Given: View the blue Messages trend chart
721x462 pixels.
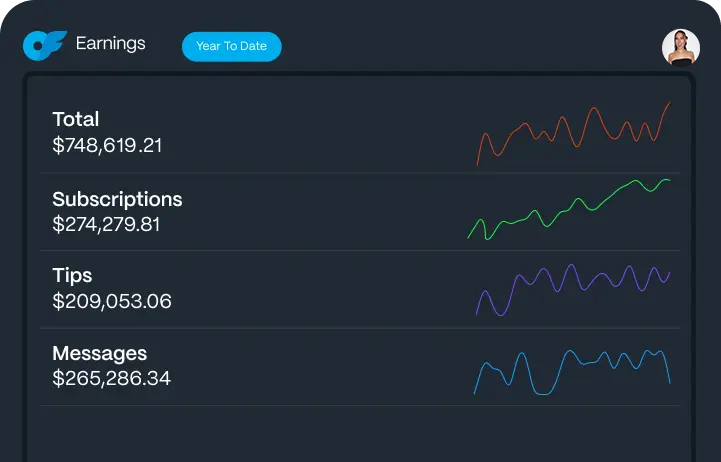Looking at the screenshot, I should pyautogui.click(x=571, y=370).
